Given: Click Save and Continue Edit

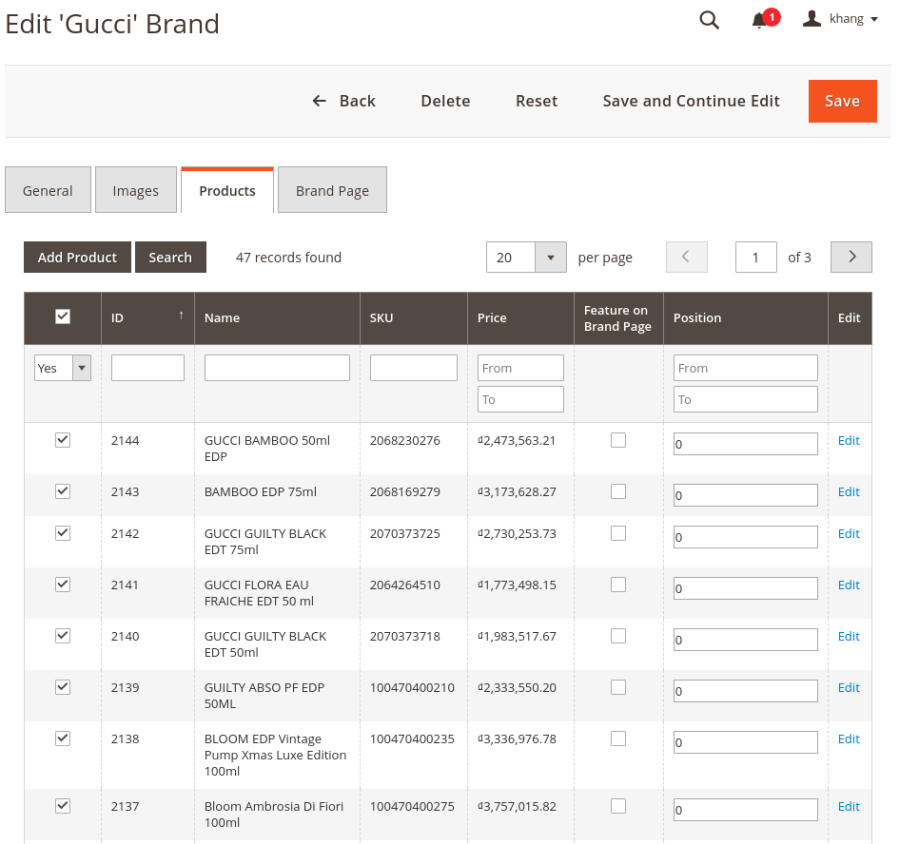Looking at the screenshot, I should coord(691,101).
